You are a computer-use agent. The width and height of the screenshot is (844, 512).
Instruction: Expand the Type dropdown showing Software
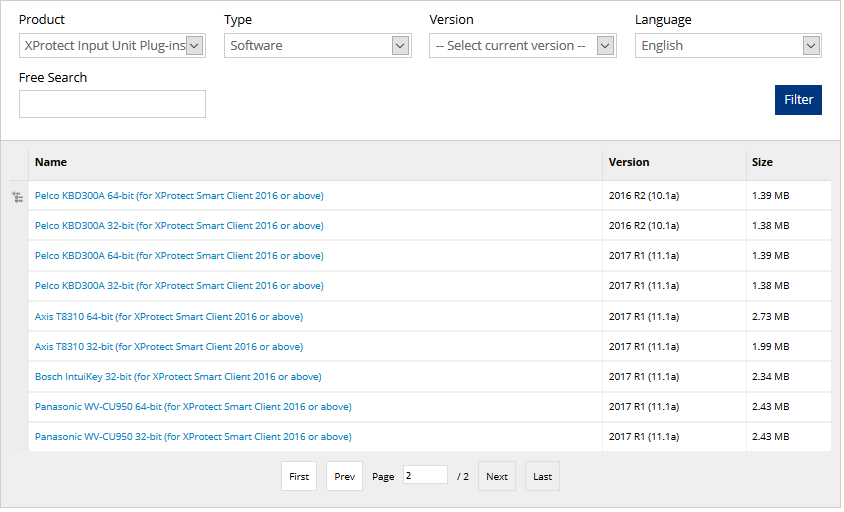pos(317,46)
